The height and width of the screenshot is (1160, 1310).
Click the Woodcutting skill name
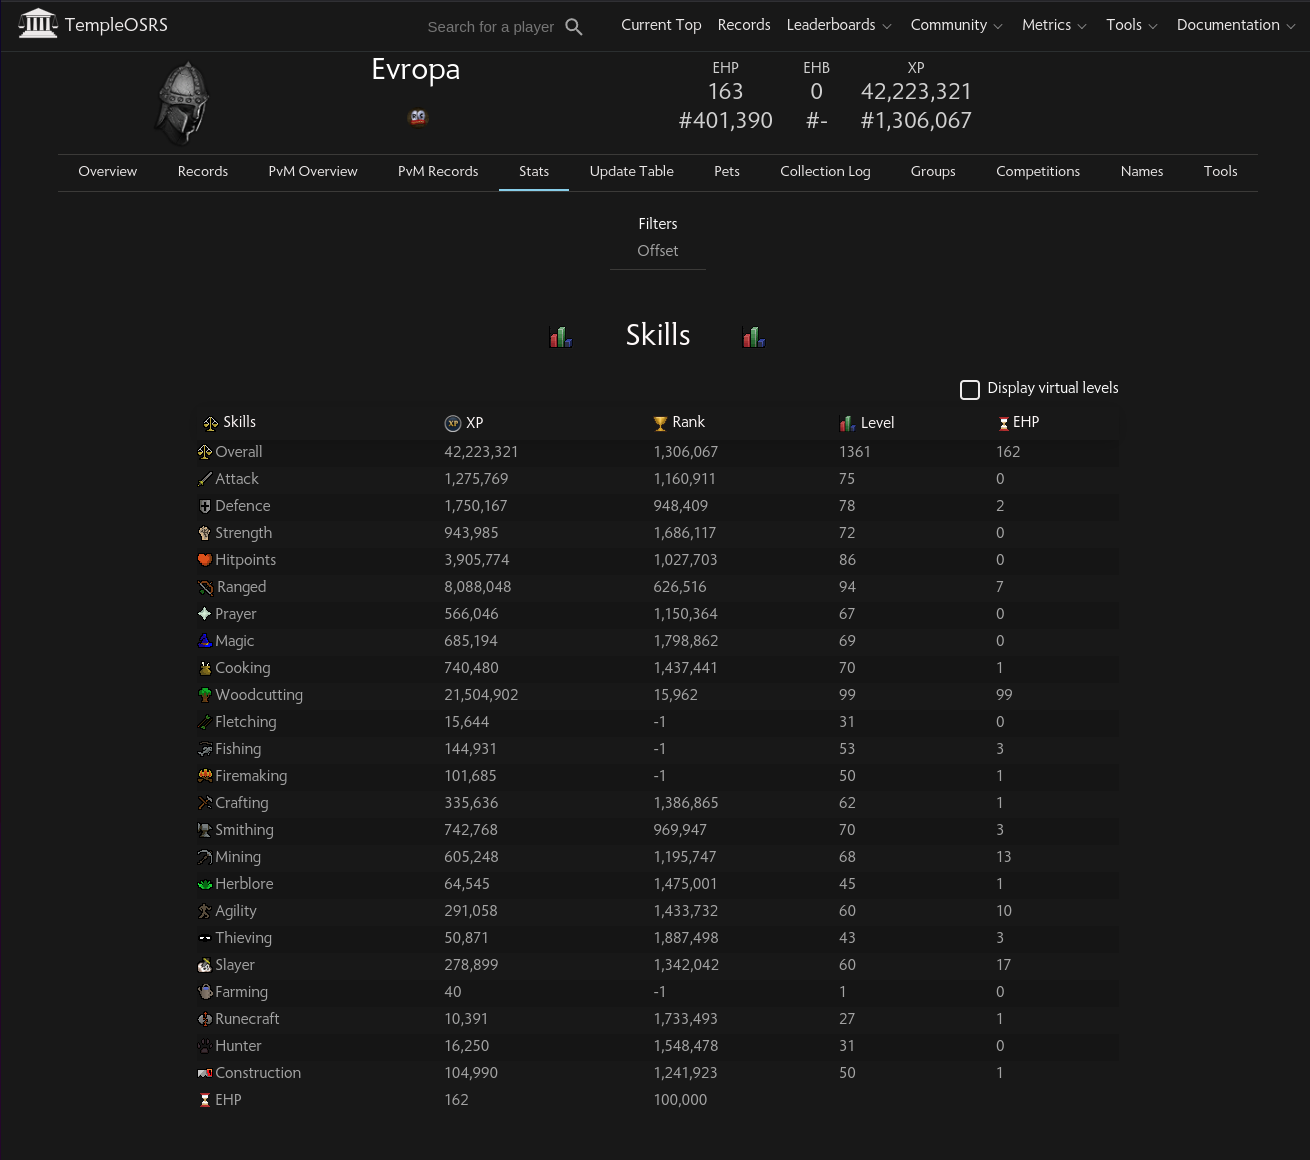(x=259, y=695)
